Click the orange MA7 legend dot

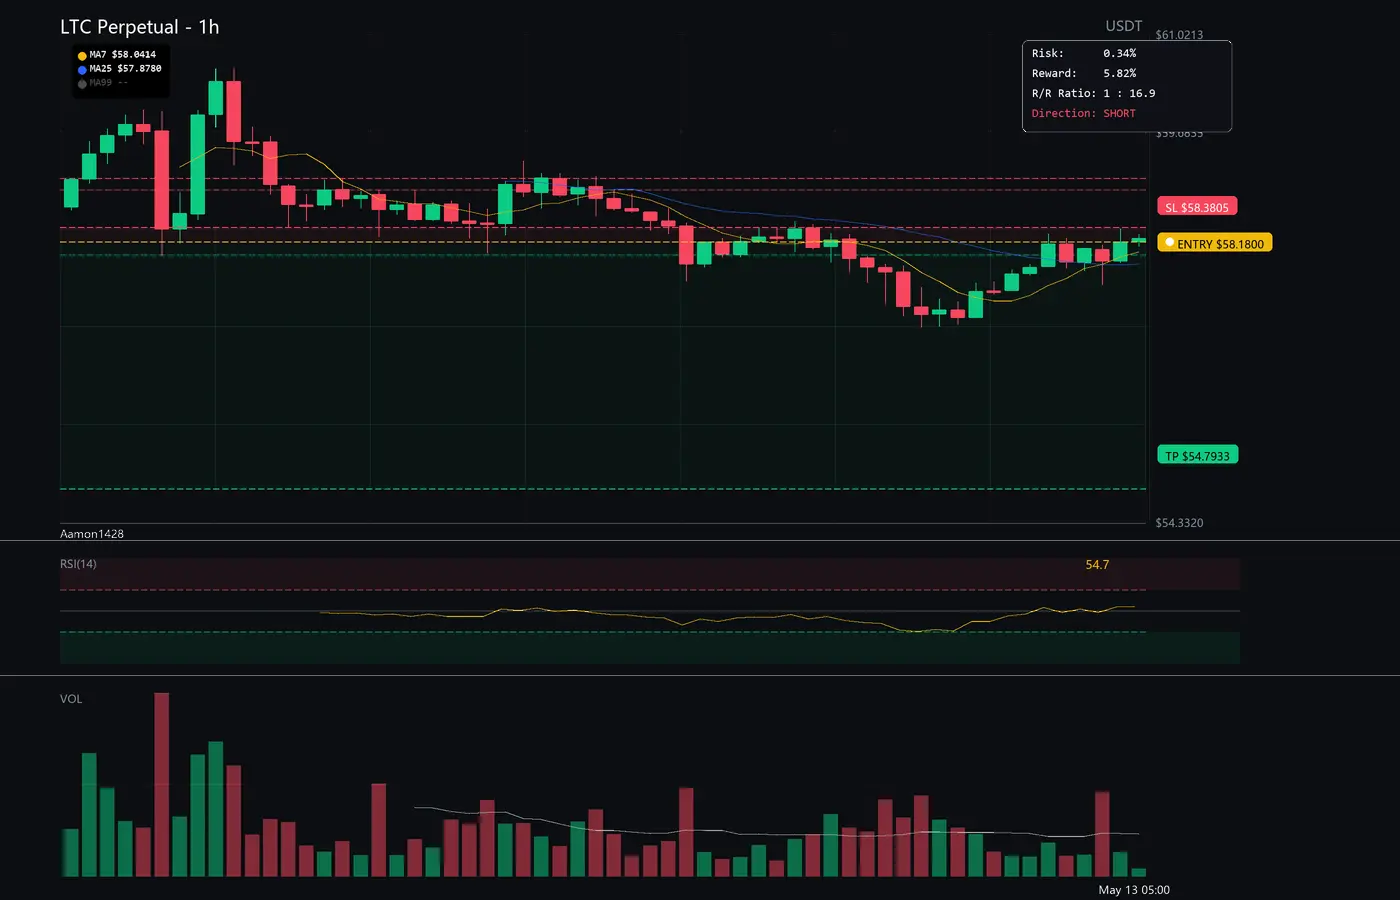(82, 56)
